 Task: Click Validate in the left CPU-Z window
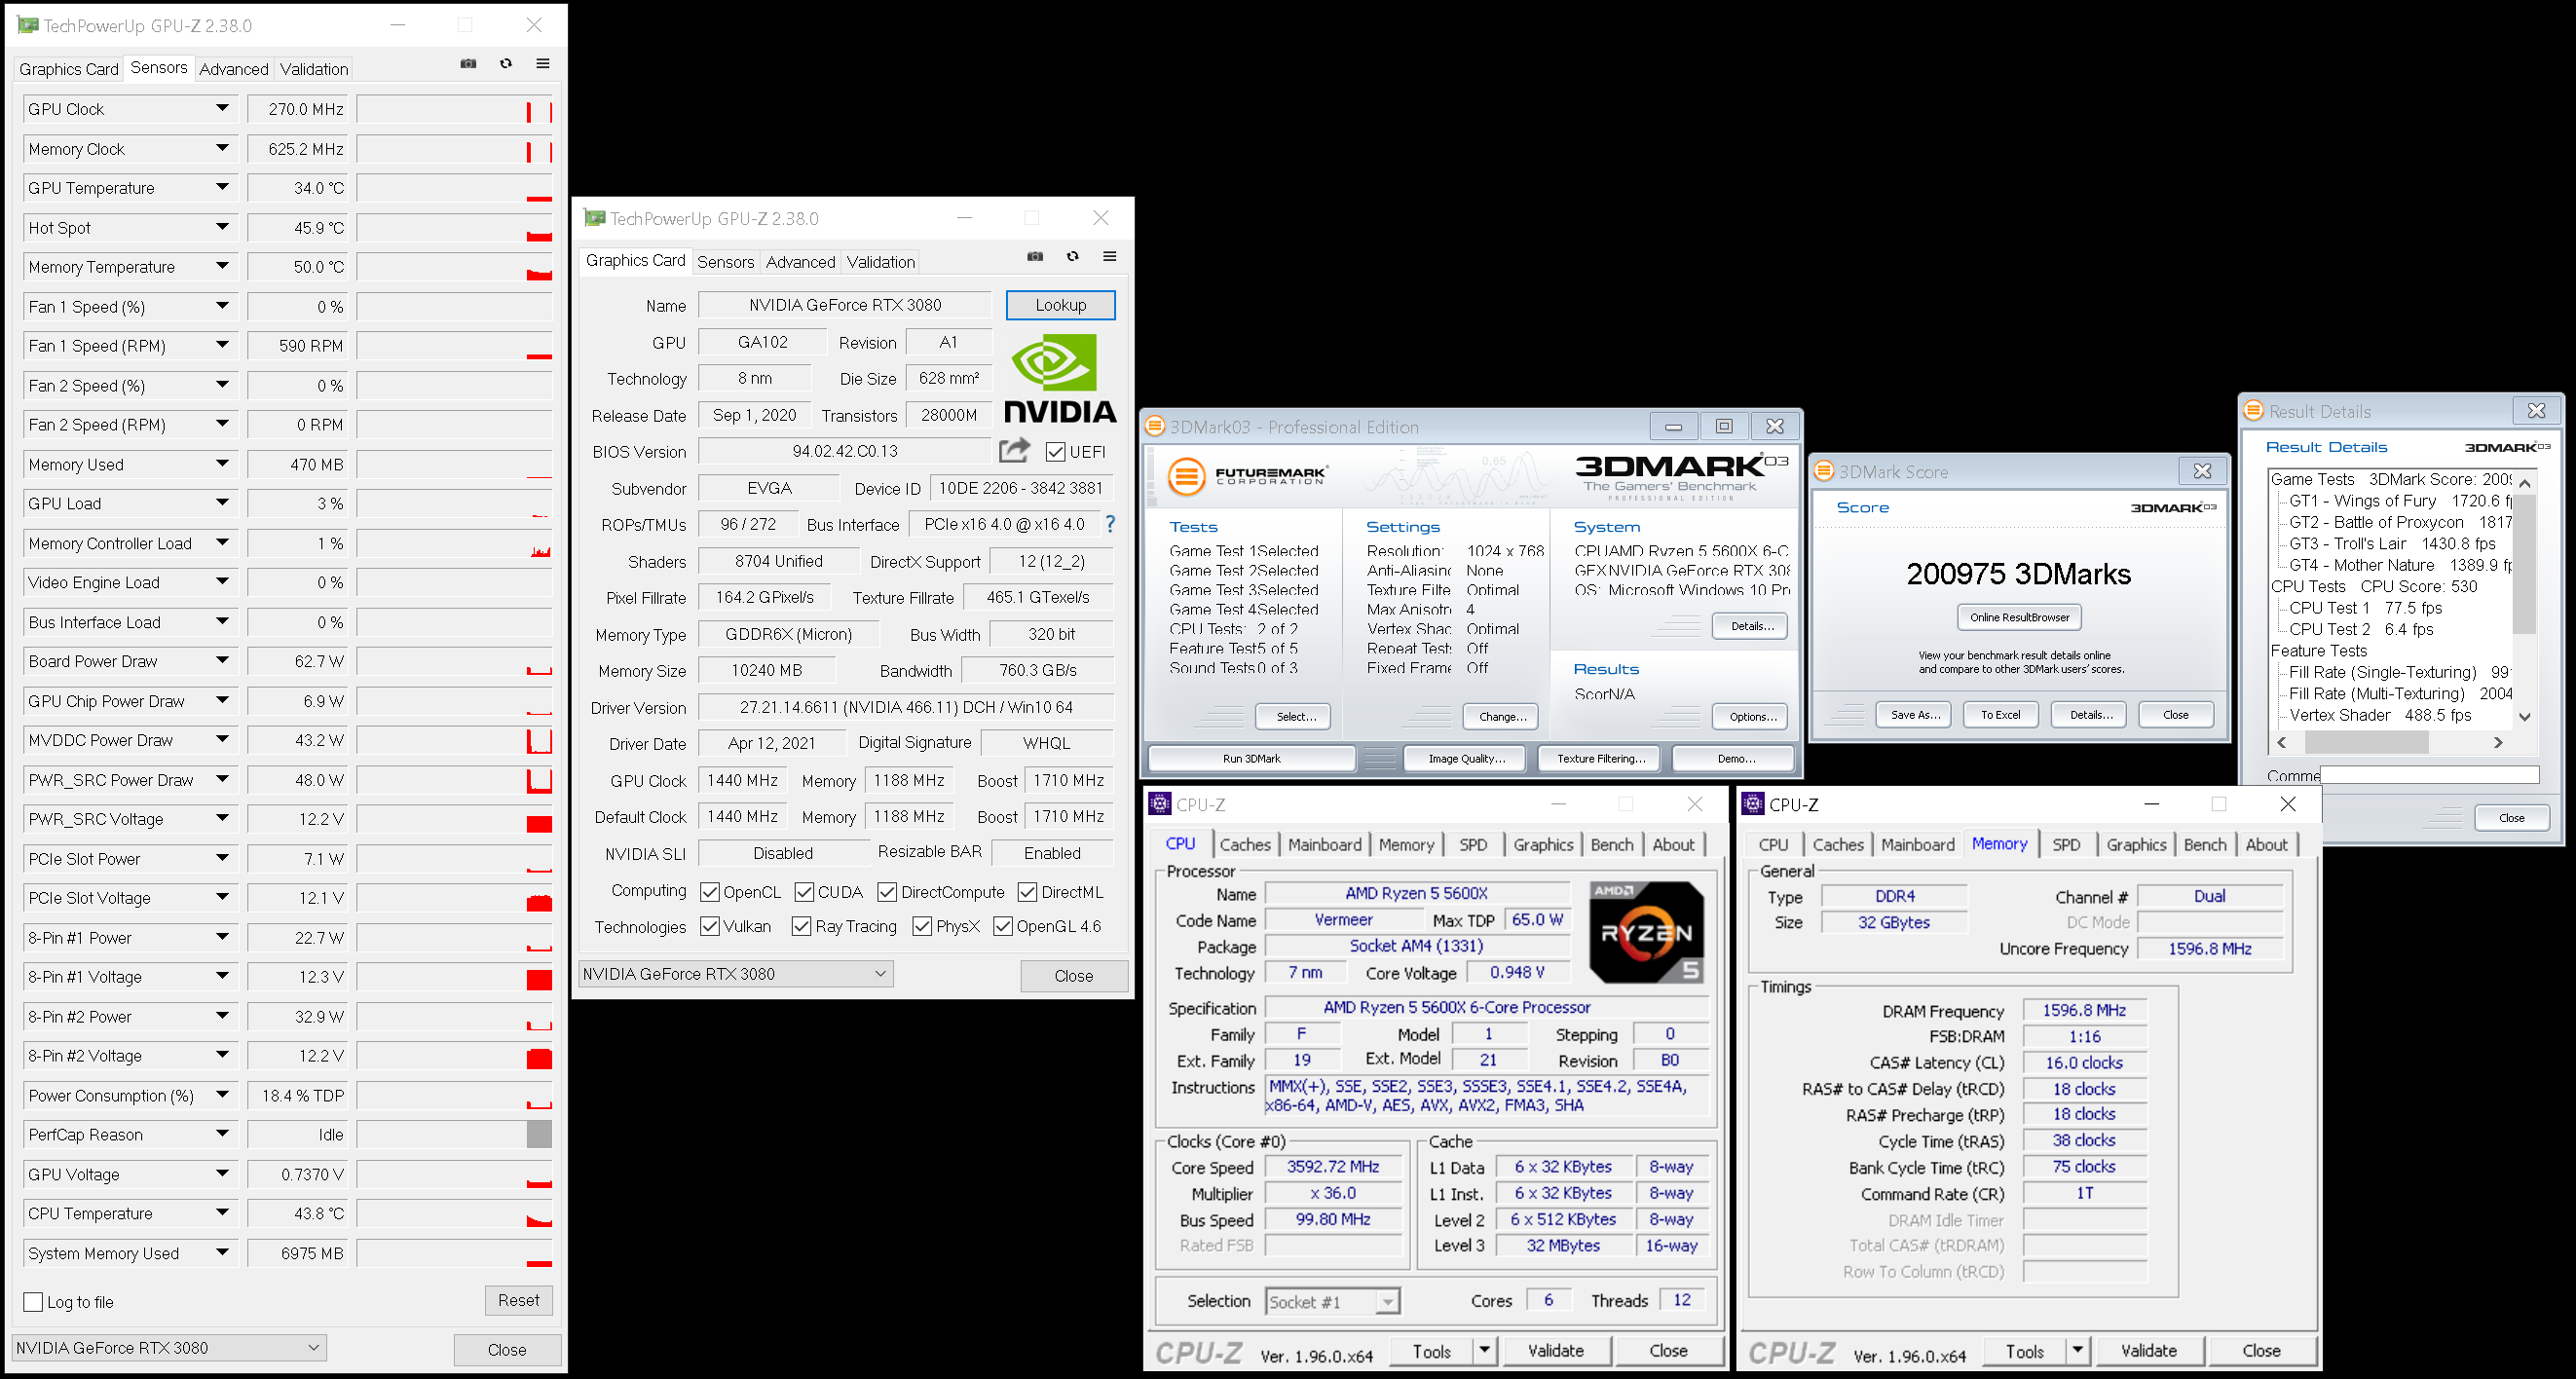pos(1555,1351)
